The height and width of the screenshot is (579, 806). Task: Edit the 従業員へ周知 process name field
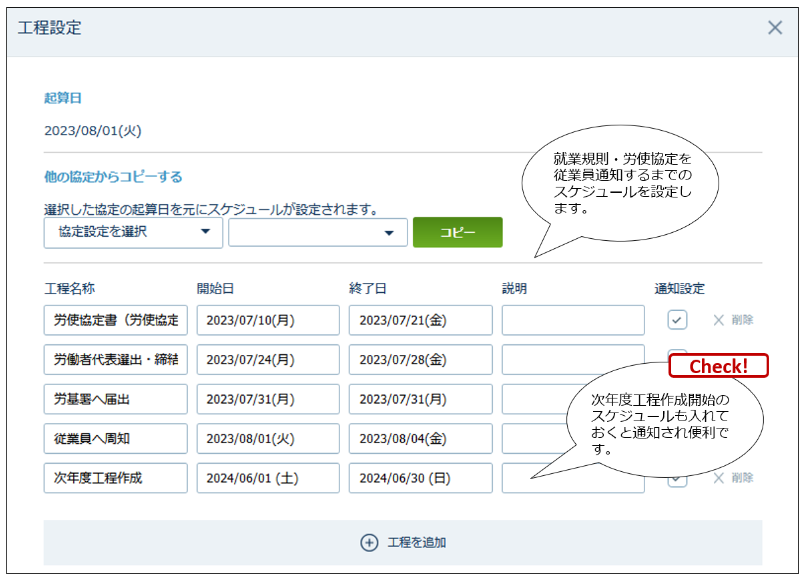(x=116, y=439)
